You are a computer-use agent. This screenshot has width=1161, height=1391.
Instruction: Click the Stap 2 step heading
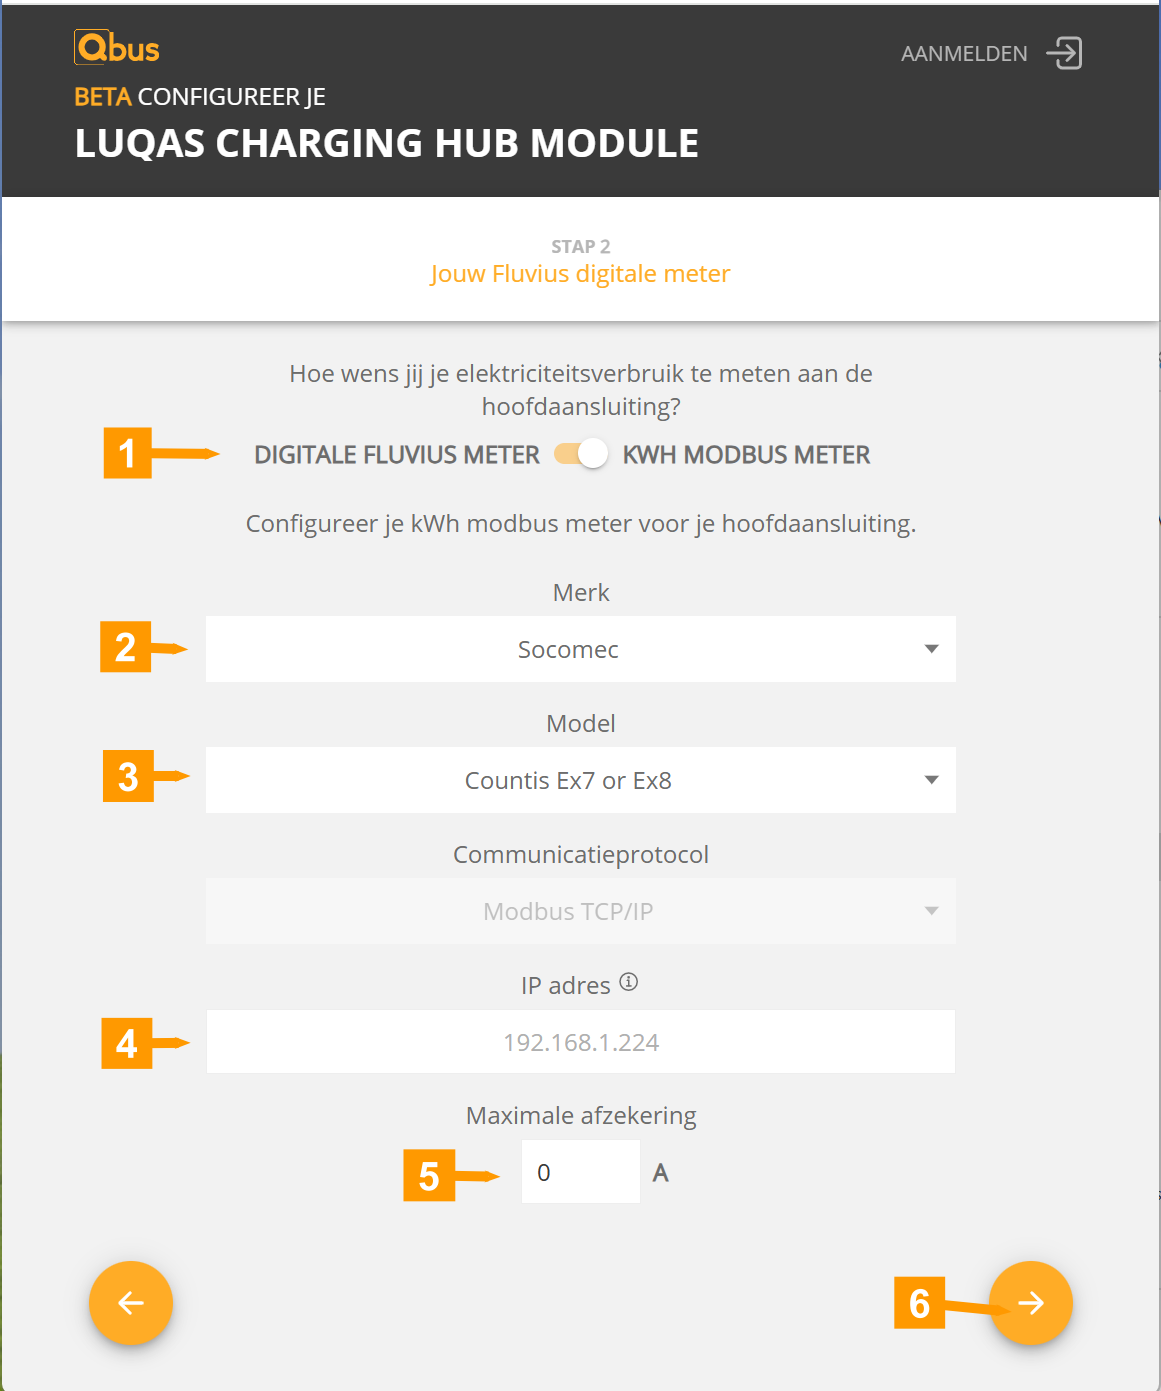[x=581, y=247]
